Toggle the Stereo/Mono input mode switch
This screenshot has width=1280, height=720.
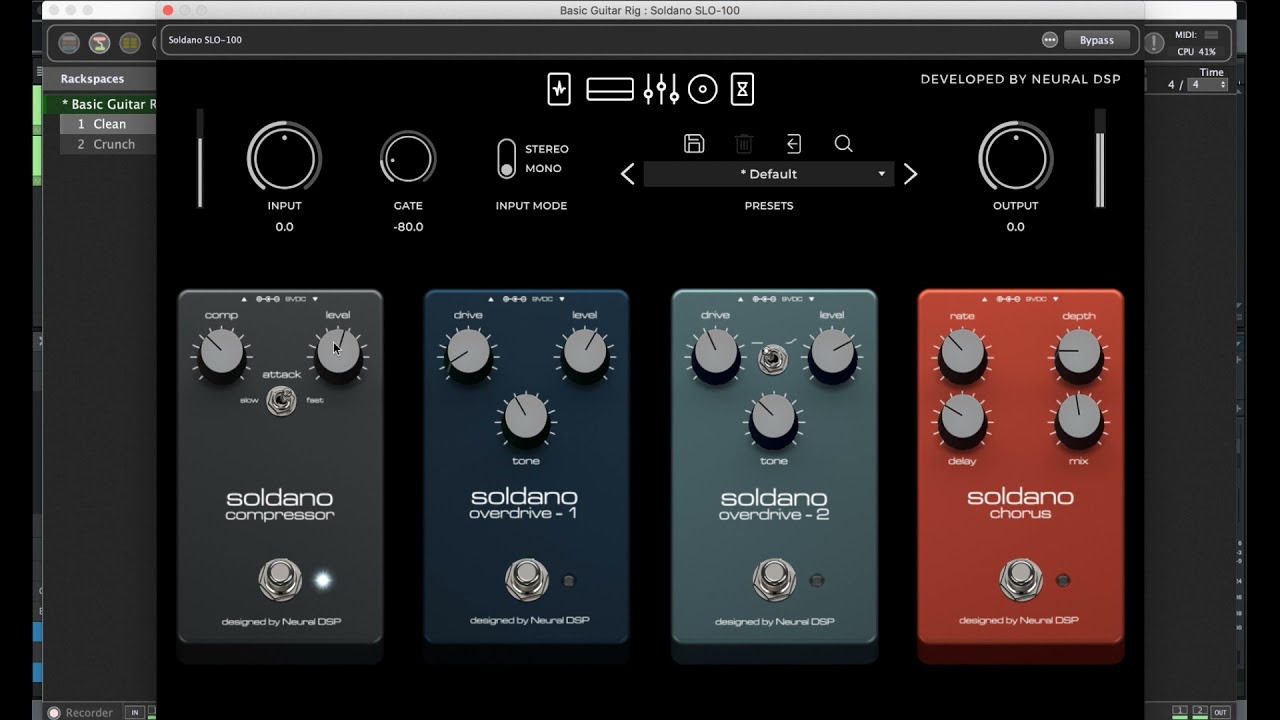coord(507,159)
